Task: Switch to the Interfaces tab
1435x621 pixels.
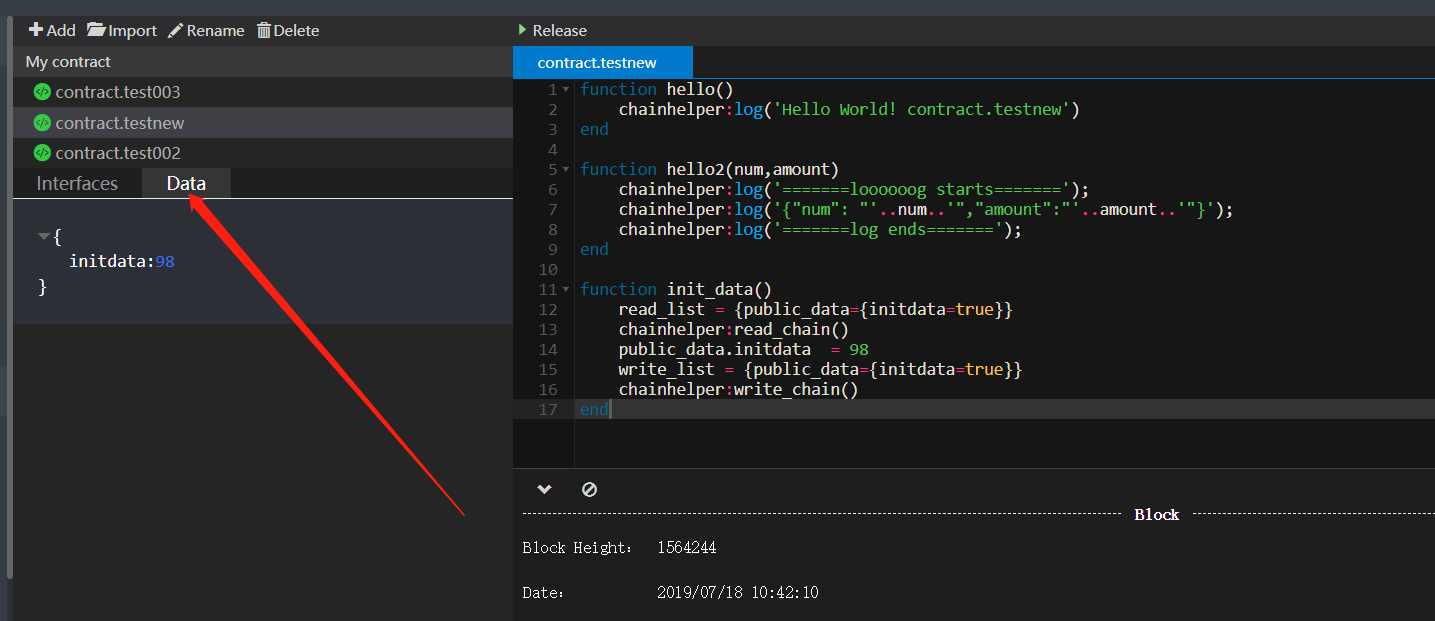Action: tap(77, 183)
